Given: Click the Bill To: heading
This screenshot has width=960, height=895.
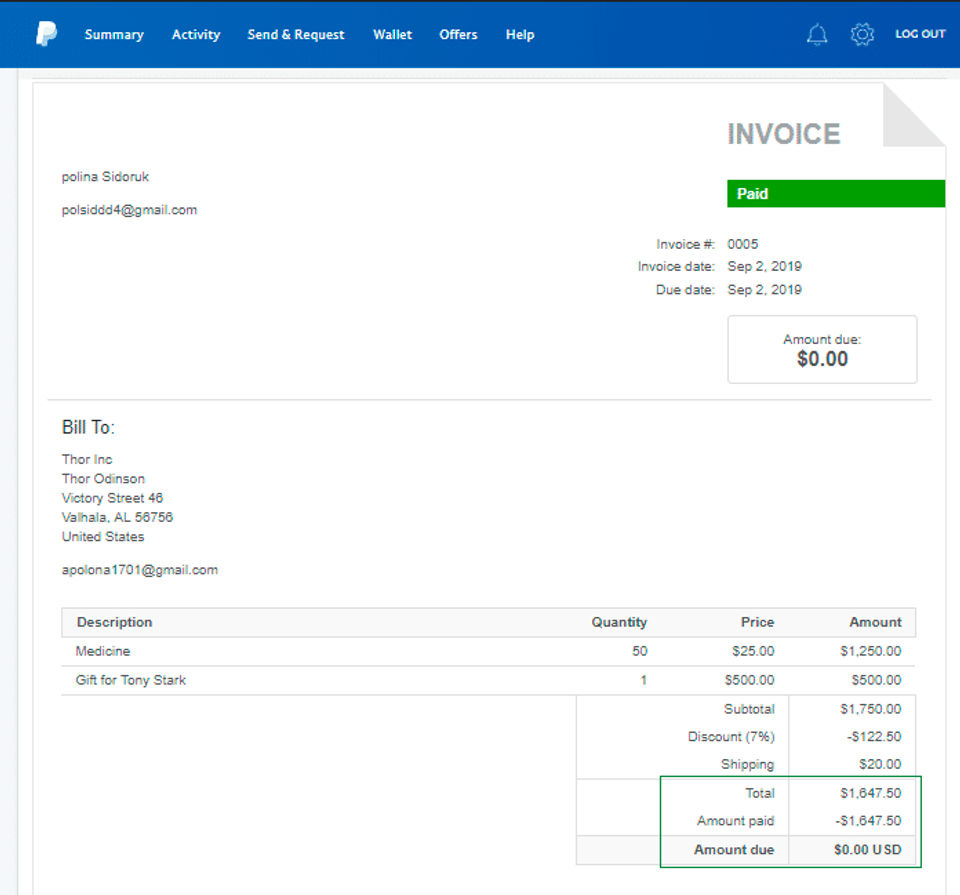Looking at the screenshot, I should pyautogui.click(x=88, y=427).
